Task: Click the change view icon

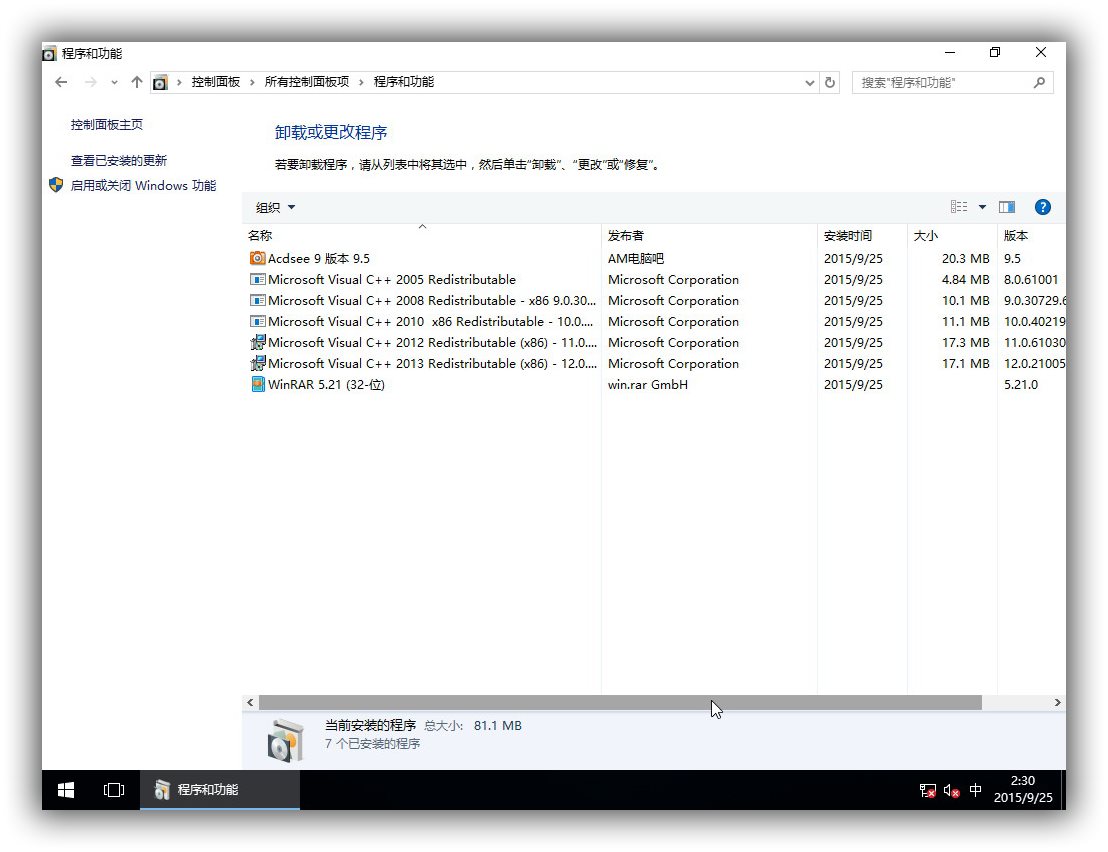Action: pos(959,206)
